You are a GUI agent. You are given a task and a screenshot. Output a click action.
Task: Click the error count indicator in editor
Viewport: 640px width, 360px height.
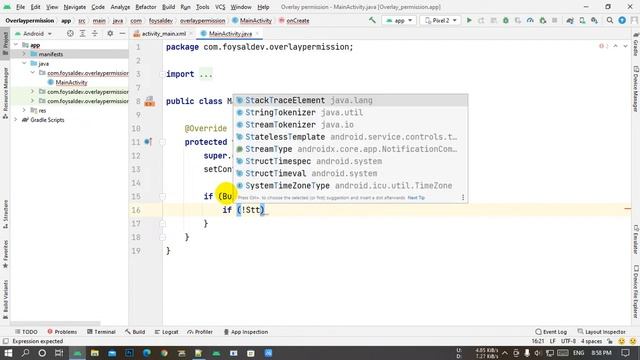pos(603,46)
